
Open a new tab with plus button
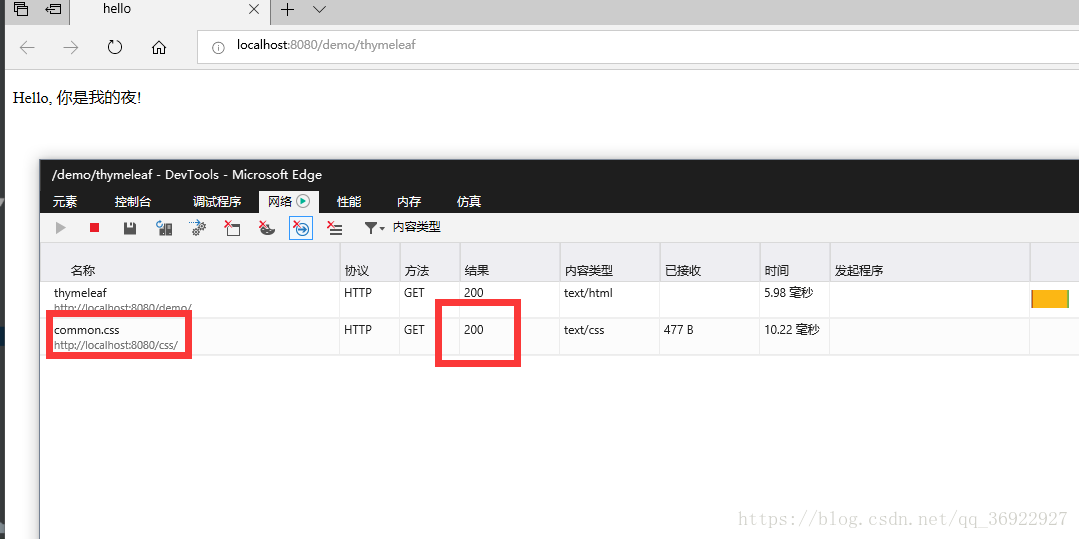288,10
